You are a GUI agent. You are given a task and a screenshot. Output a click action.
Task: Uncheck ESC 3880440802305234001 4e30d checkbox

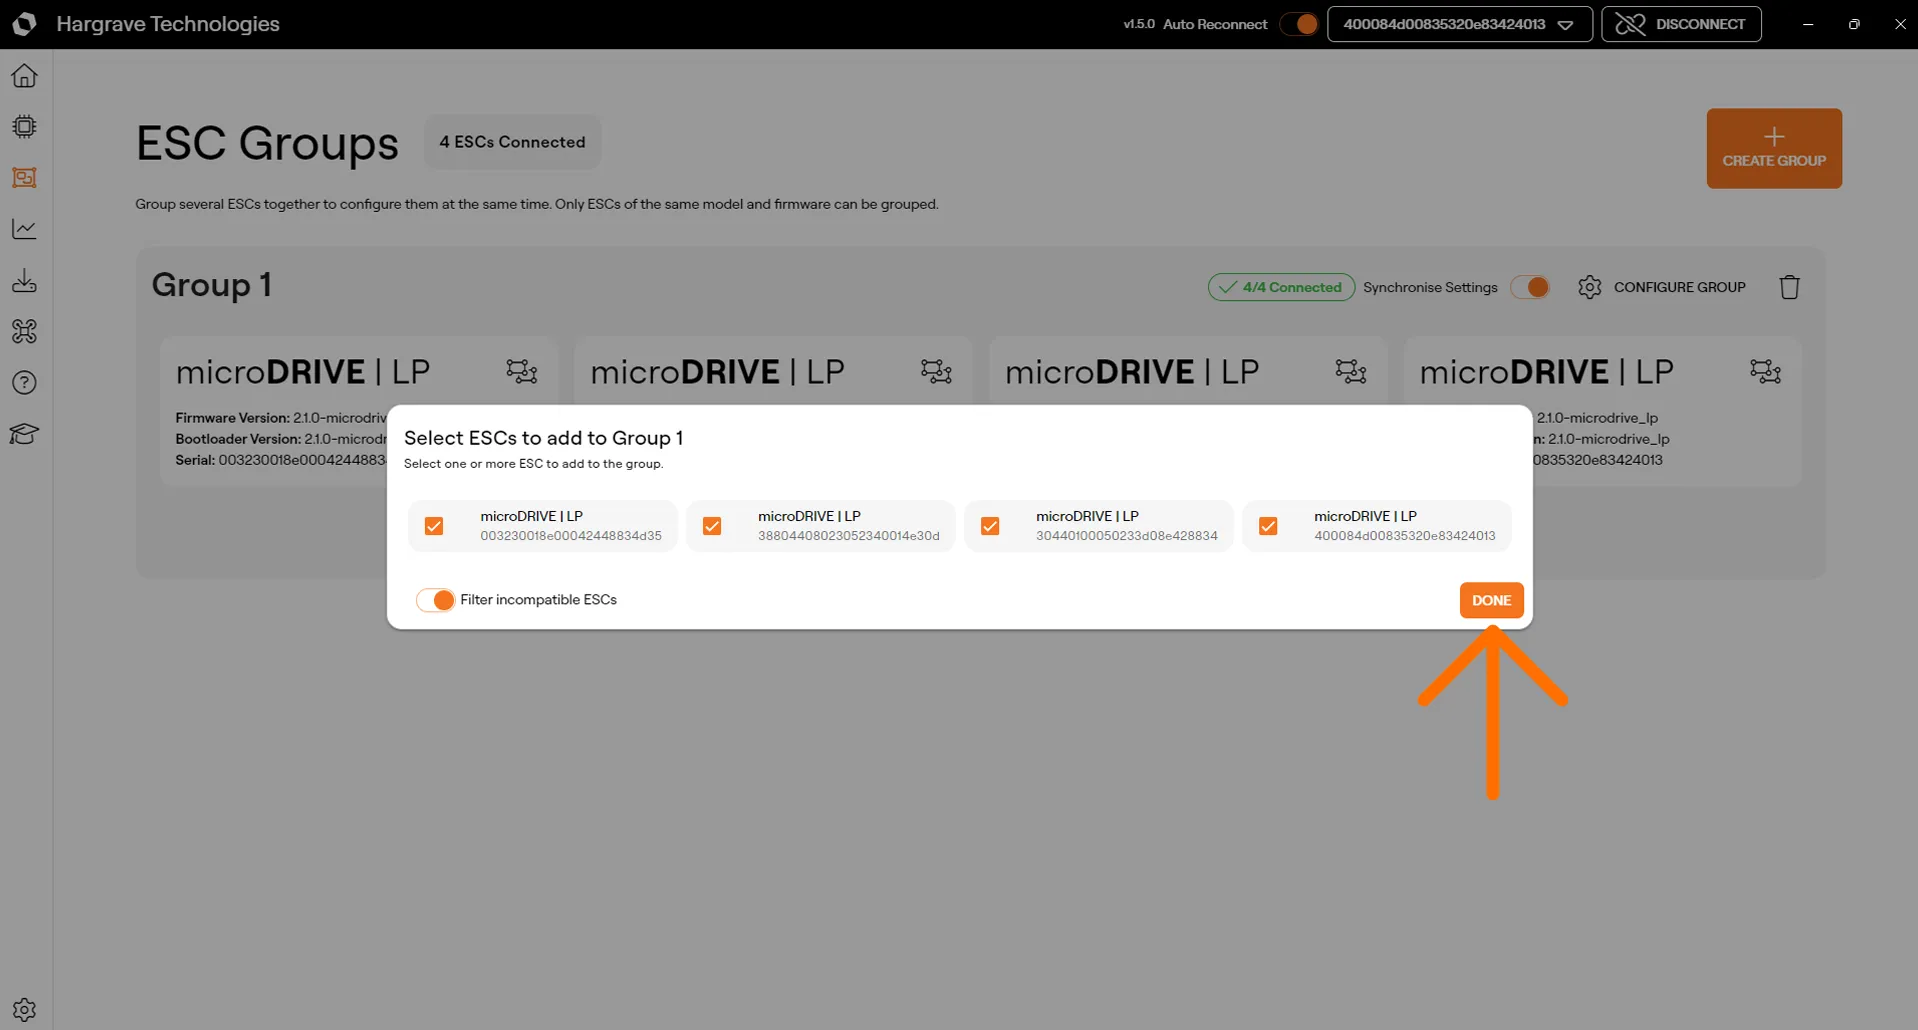point(712,526)
